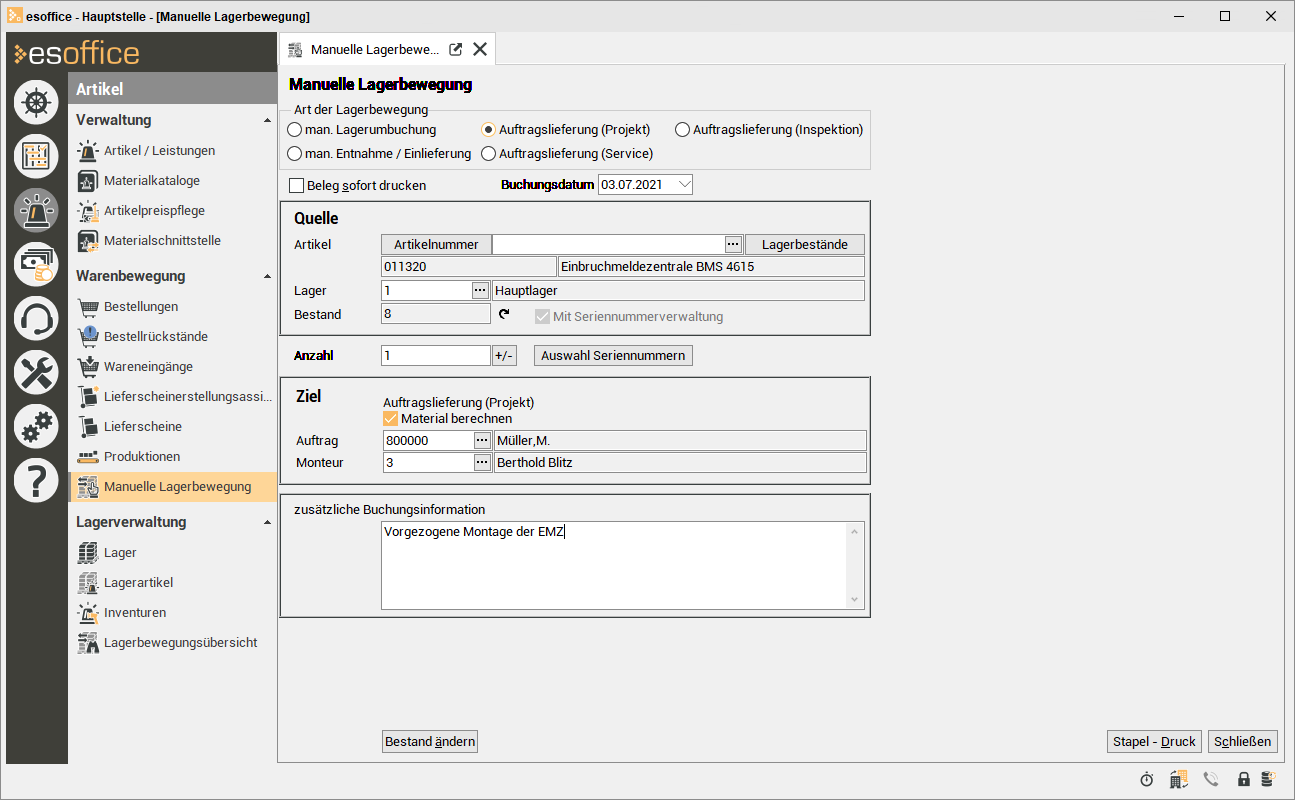Open Lager lookup ellipsis button
Screen dimensions: 1295x800
(x=480, y=290)
